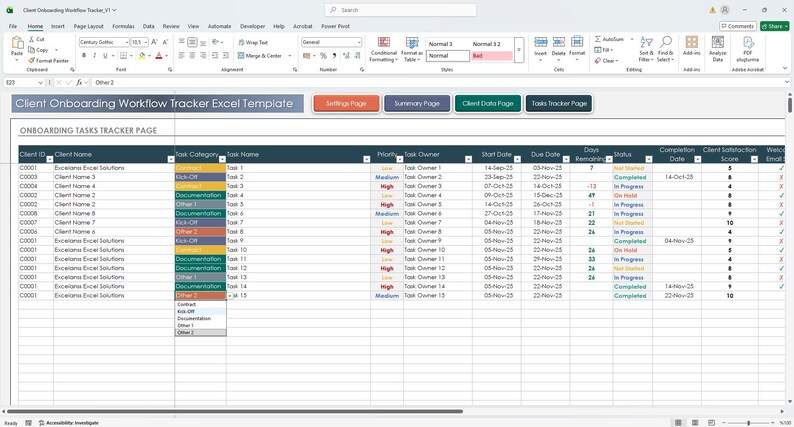The image size is (794, 427).
Task: Go to Summary Page button
Action: point(417,103)
